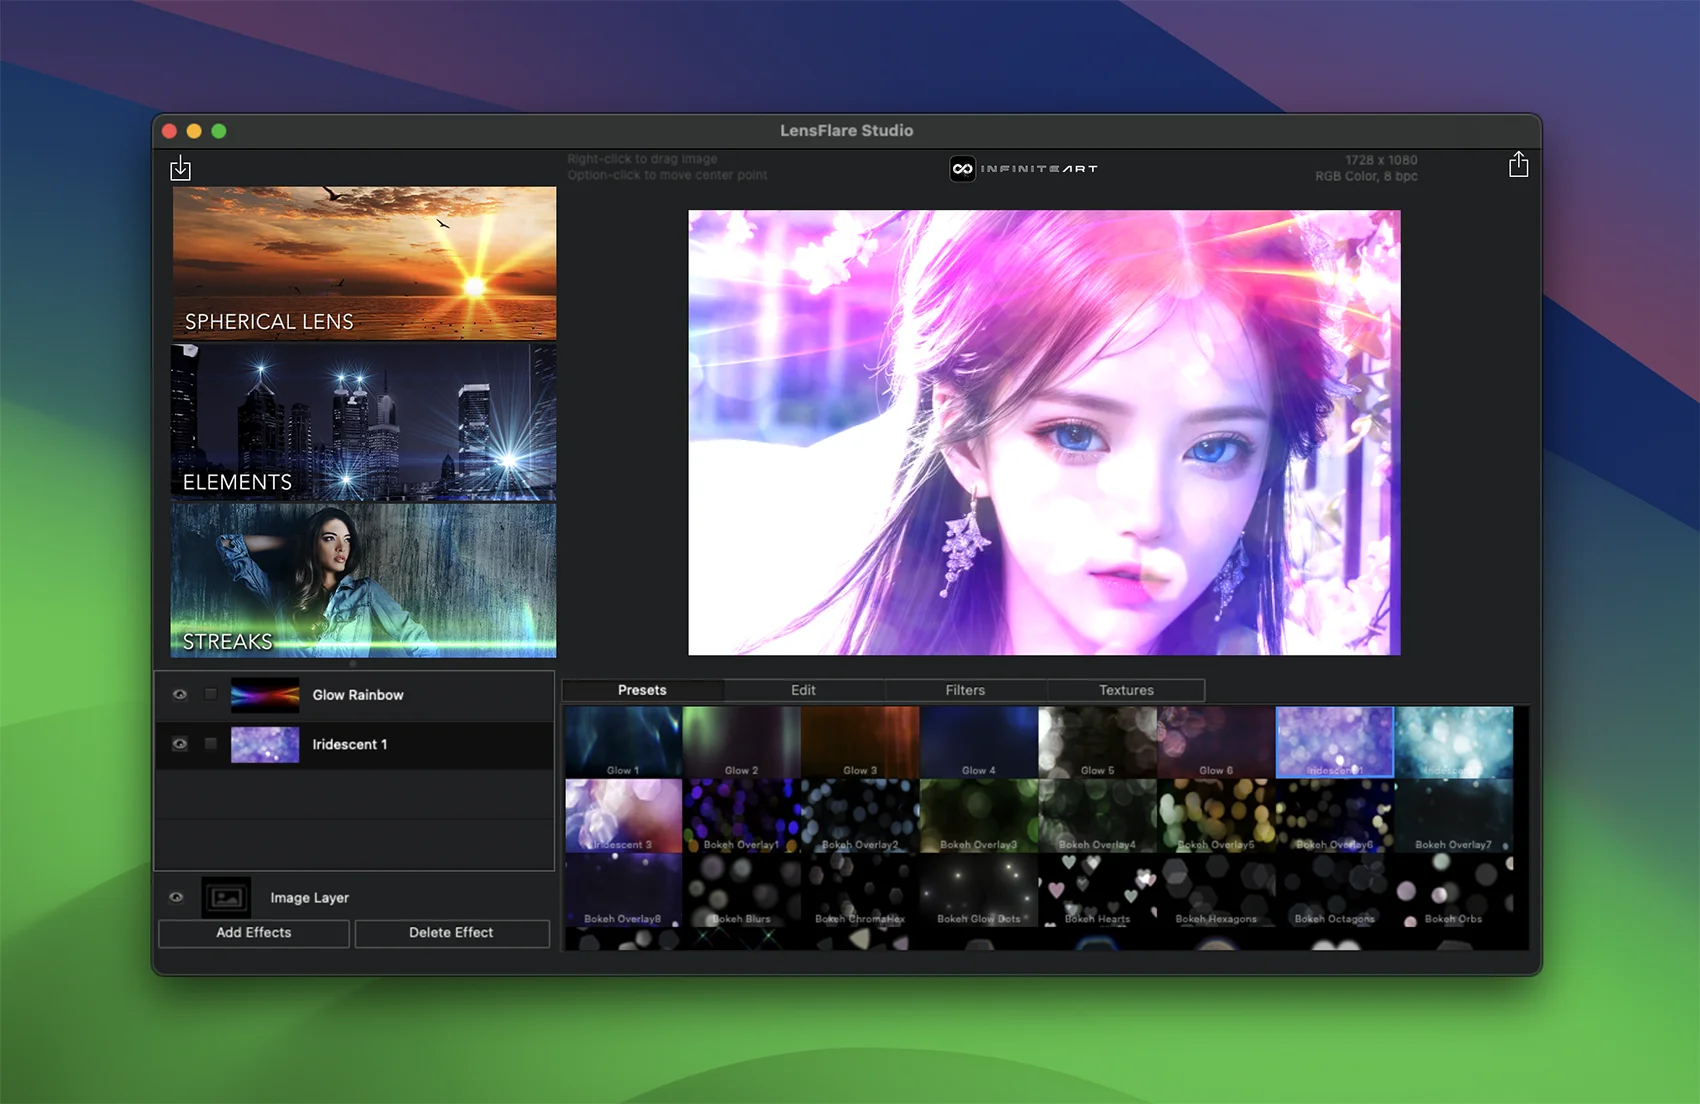1700x1104 pixels.
Task: Open the Textures tab
Action: click(1126, 690)
